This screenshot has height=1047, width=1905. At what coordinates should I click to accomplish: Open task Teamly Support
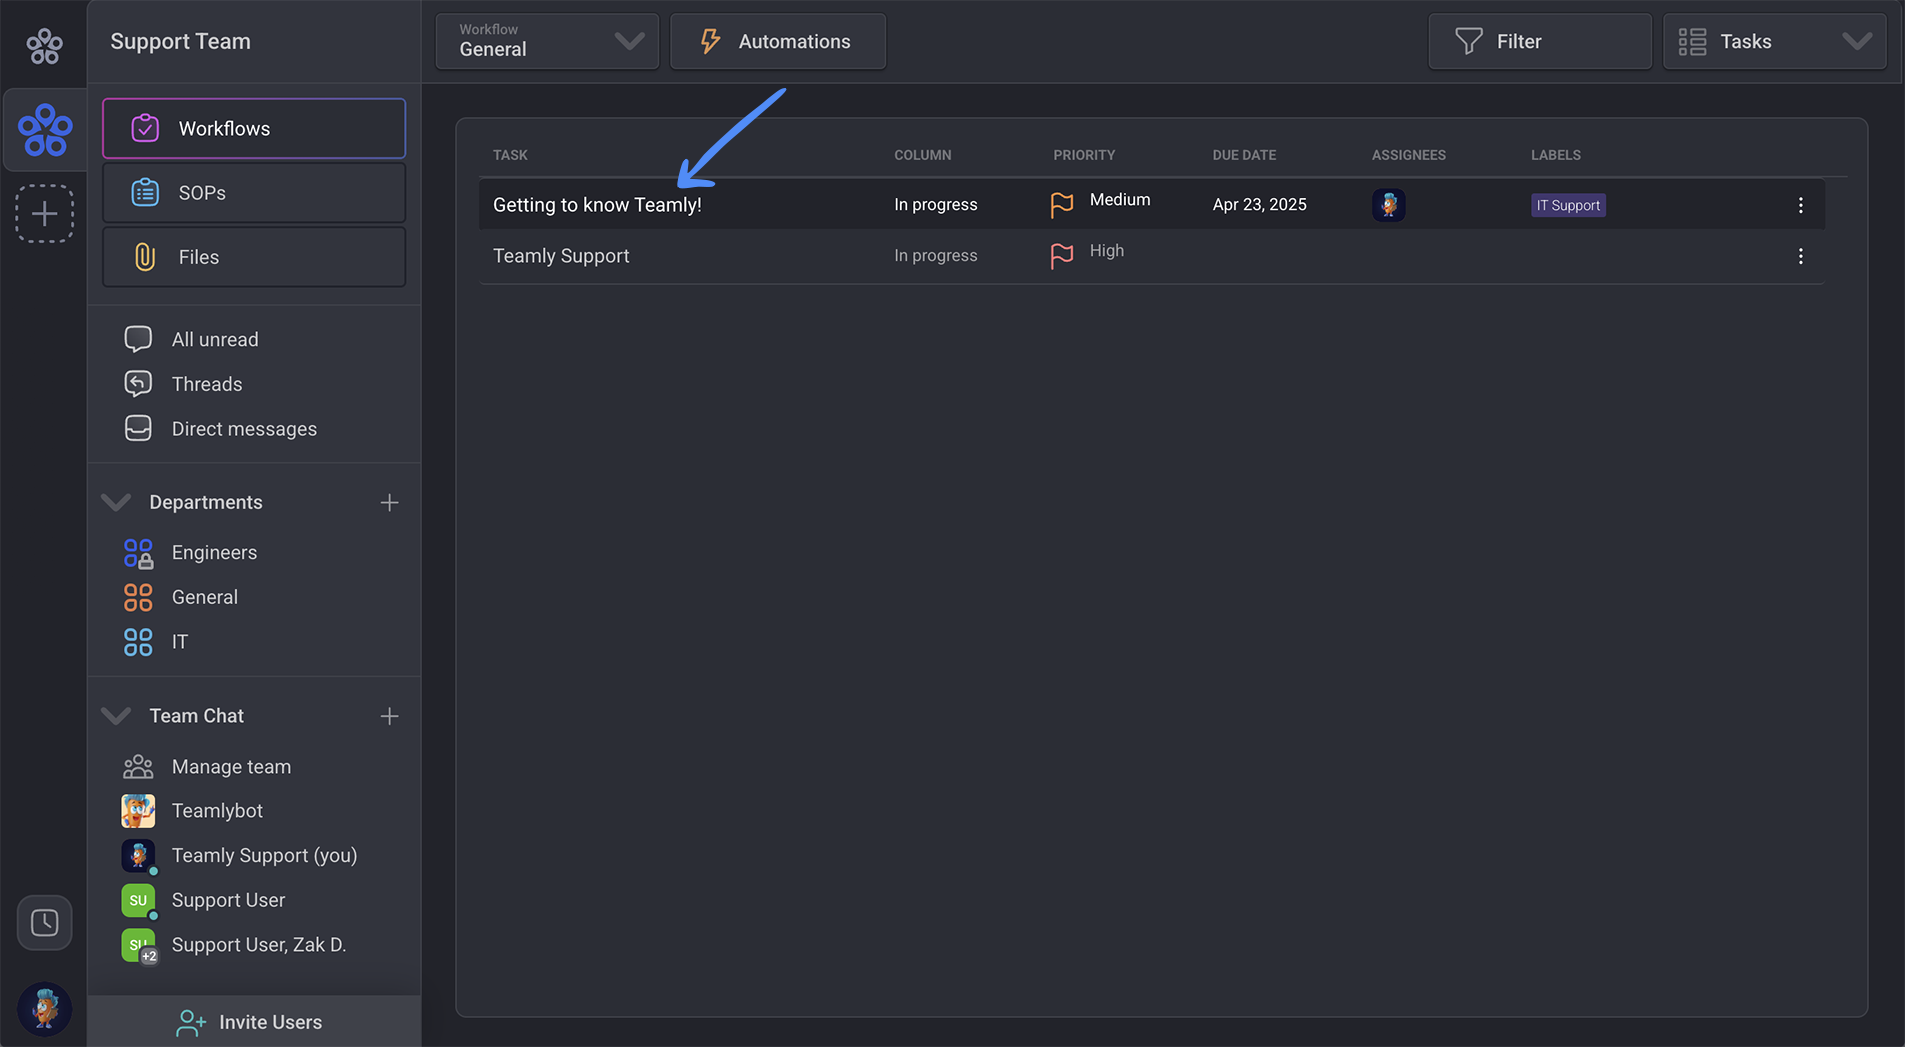tap(561, 255)
